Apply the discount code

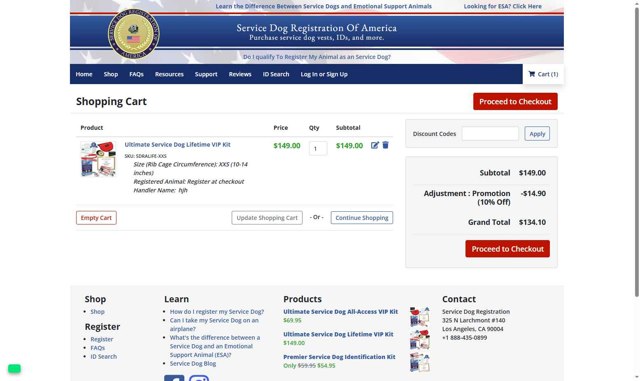coord(537,134)
